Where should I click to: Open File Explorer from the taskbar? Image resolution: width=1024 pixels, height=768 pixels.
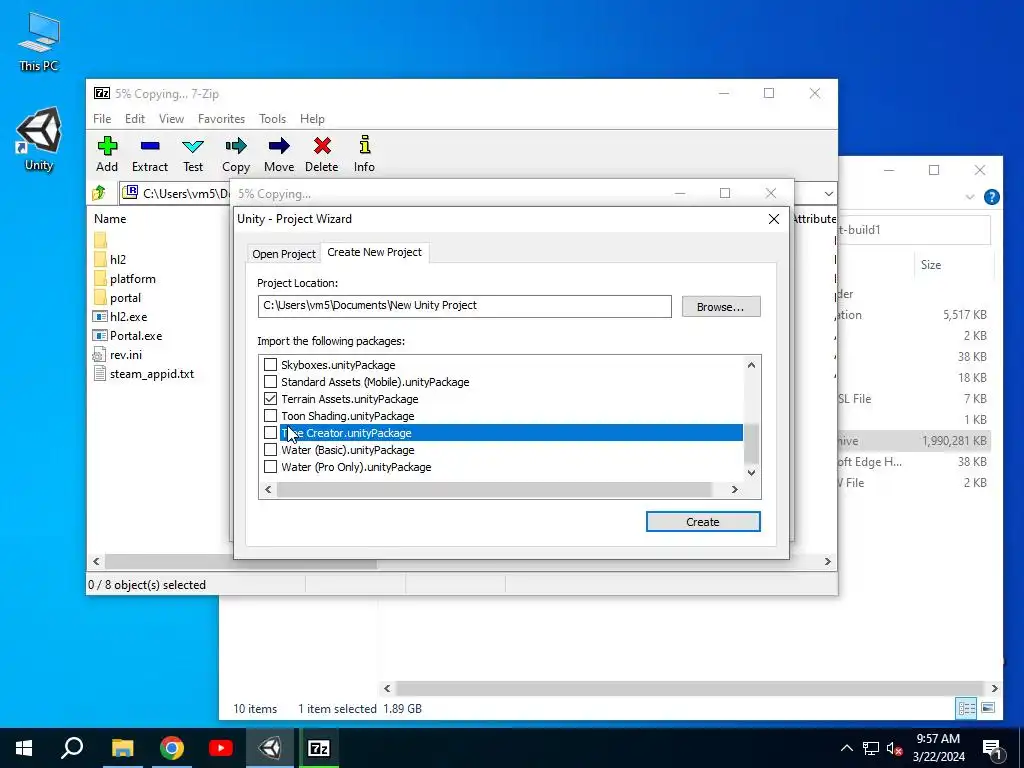click(x=122, y=748)
